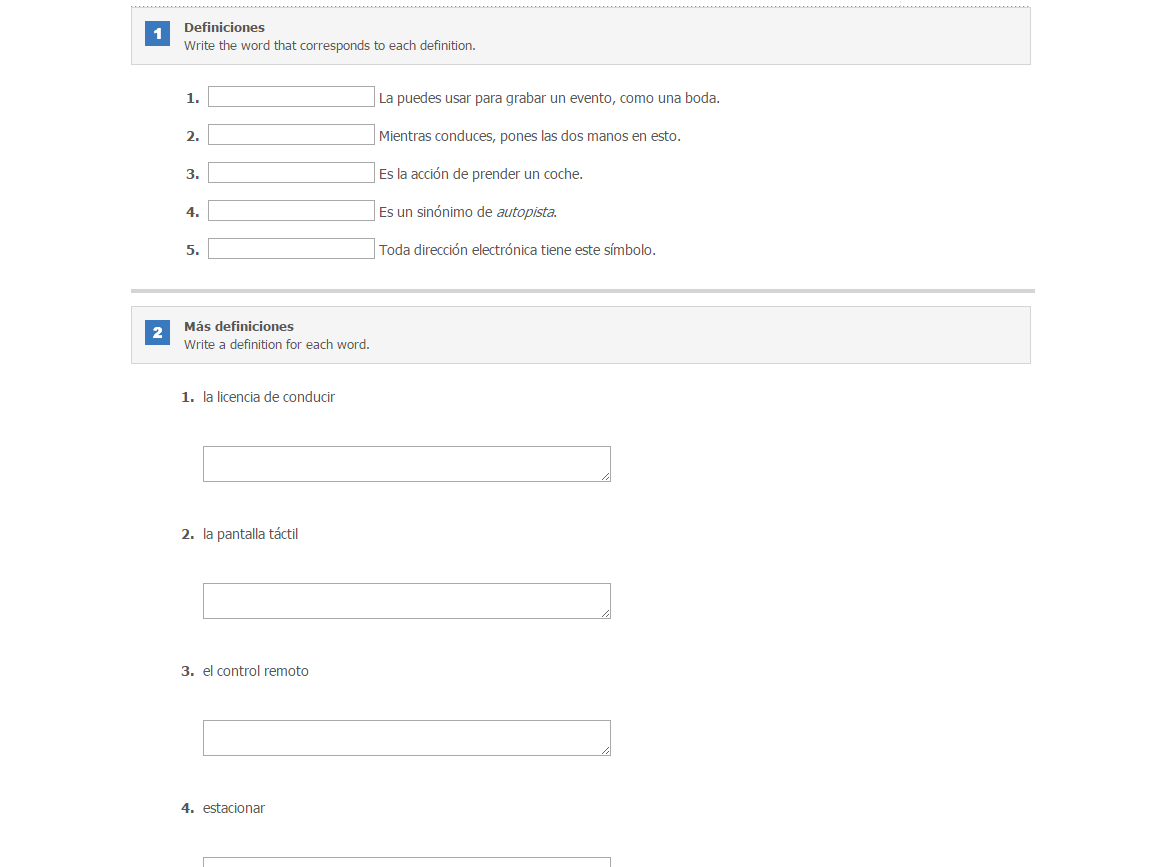Click answer field for wedding recording definition
The width and height of the screenshot is (1152, 867).
(291, 97)
